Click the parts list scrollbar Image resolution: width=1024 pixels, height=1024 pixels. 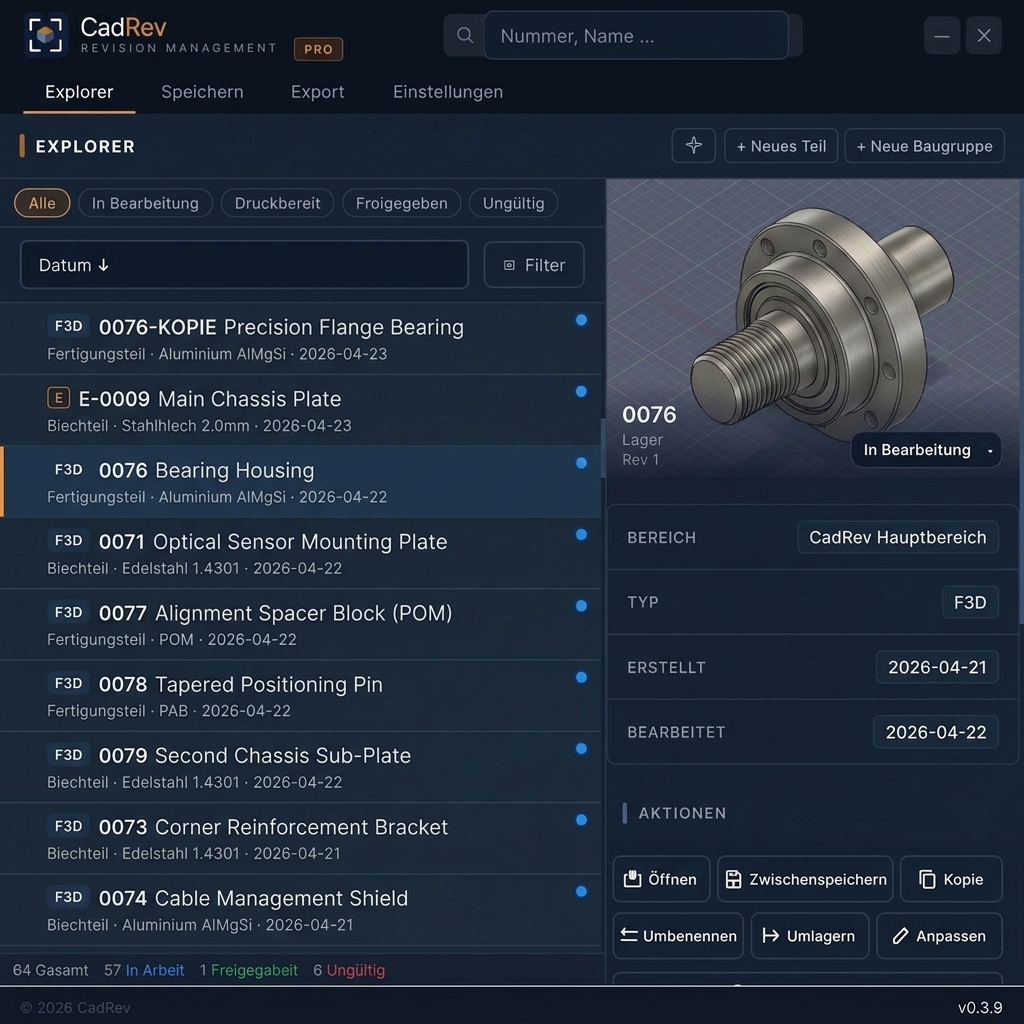click(x=603, y=448)
